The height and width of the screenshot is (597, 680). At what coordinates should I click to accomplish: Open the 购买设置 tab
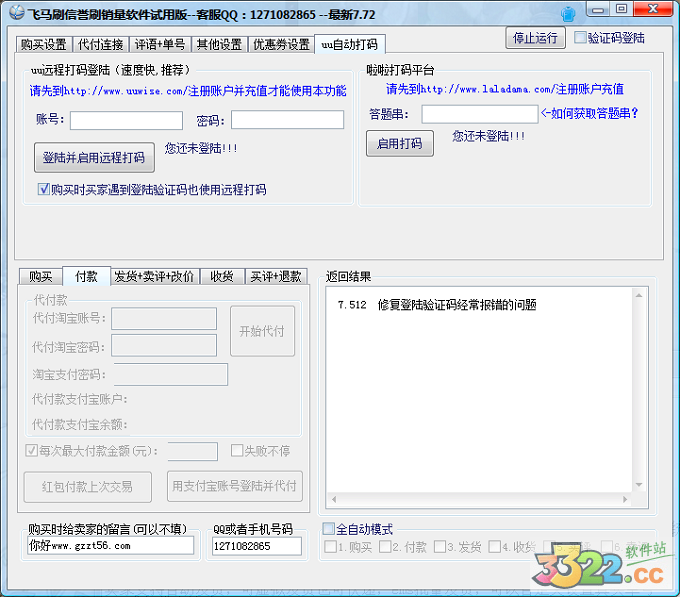pos(44,44)
